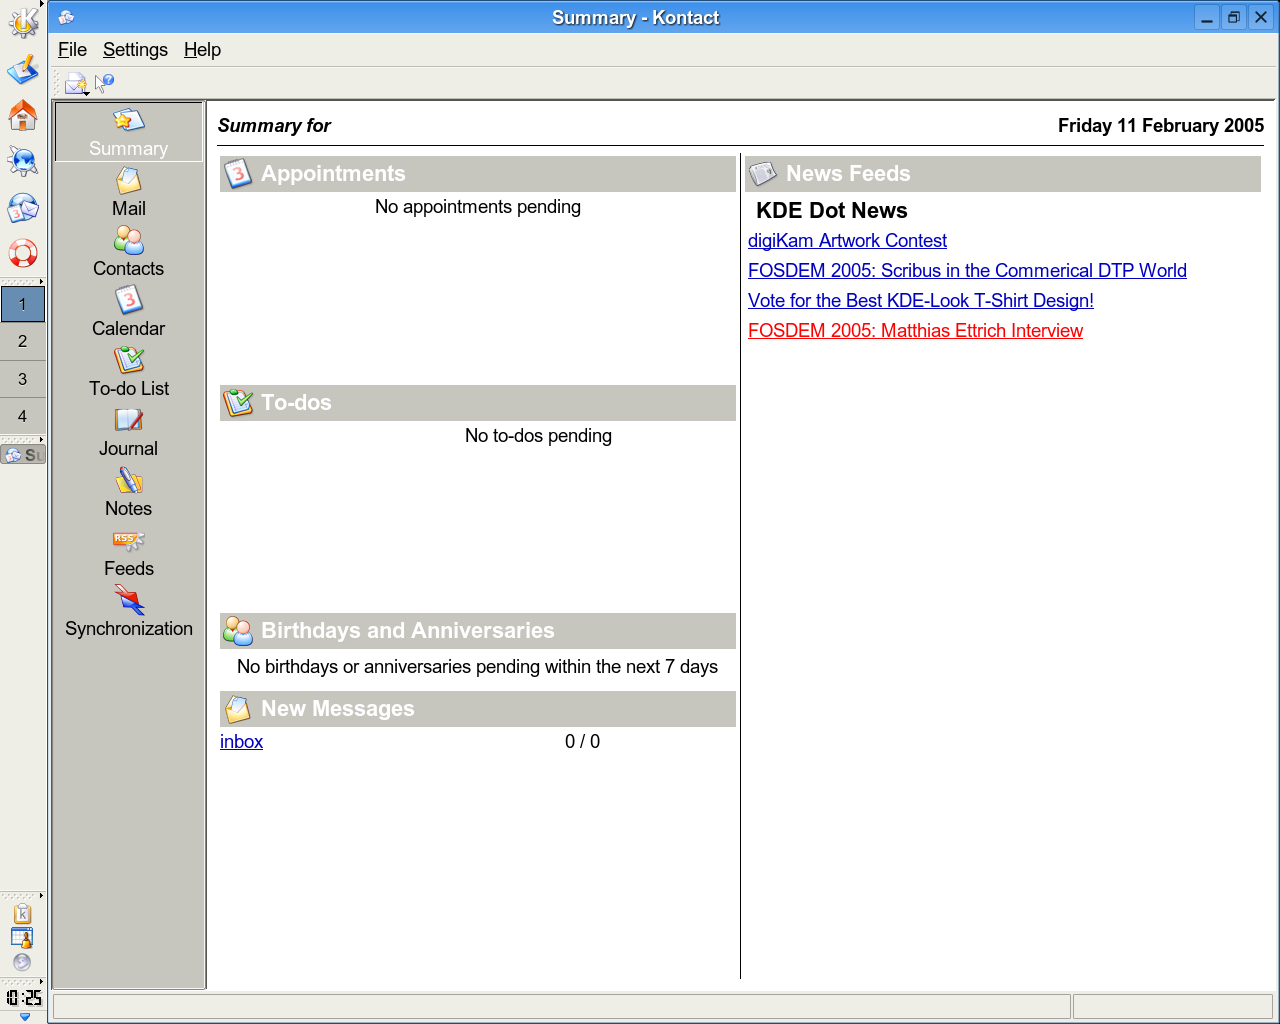The width and height of the screenshot is (1280, 1024).
Task: Launch Kontact from the panel launcher
Action: pyautogui.click(x=23, y=208)
